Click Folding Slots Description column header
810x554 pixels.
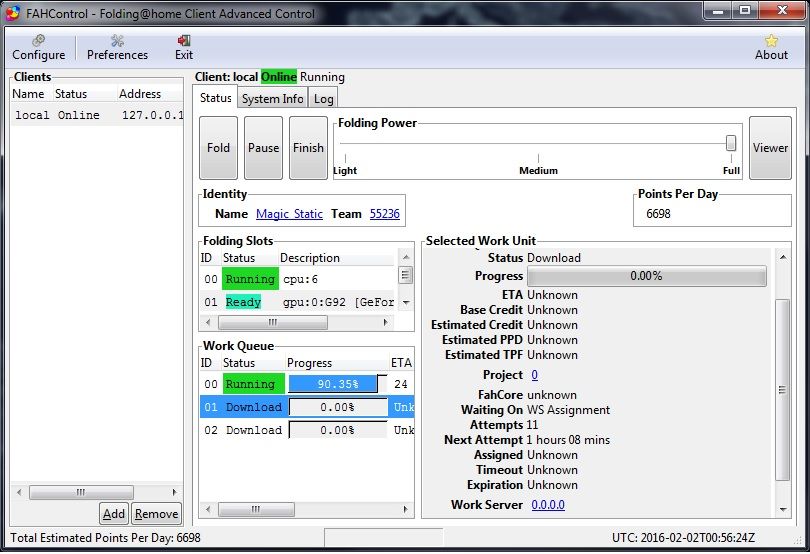coord(336,258)
